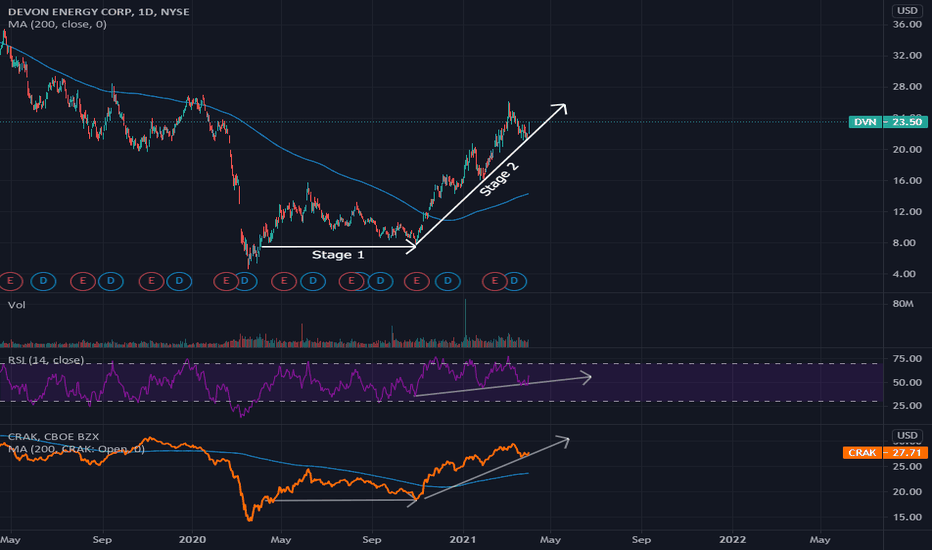
Task: Open the USD selector on CRAK pane scale
Action: tap(907, 435)
